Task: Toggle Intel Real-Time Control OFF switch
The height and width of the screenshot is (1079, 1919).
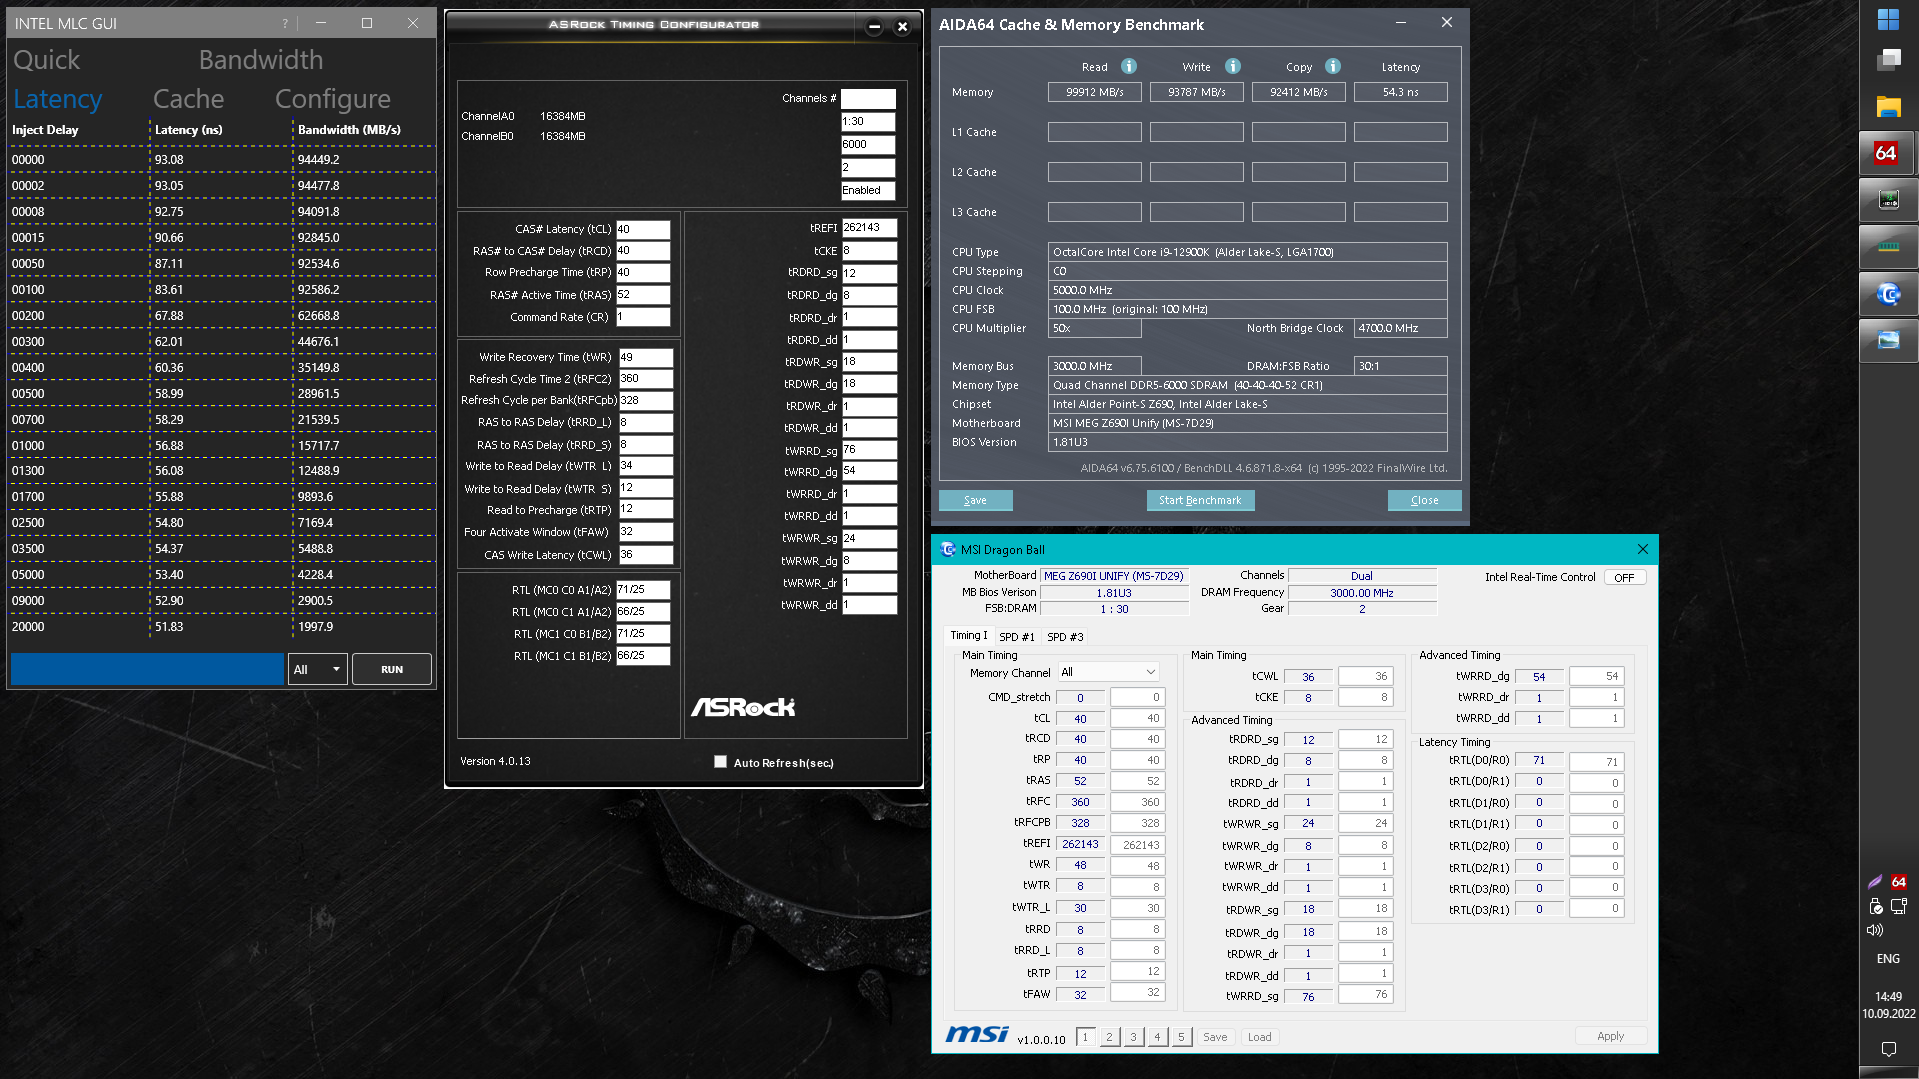Action: (1624, 577)
